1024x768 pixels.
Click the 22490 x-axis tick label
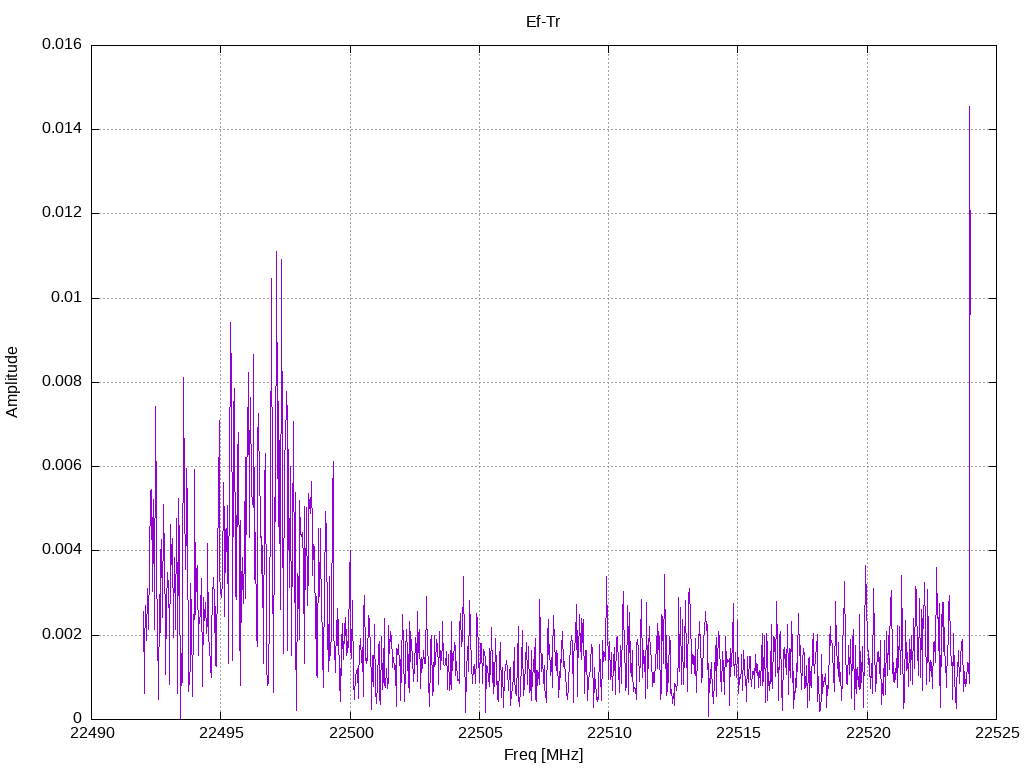[91, 734]
